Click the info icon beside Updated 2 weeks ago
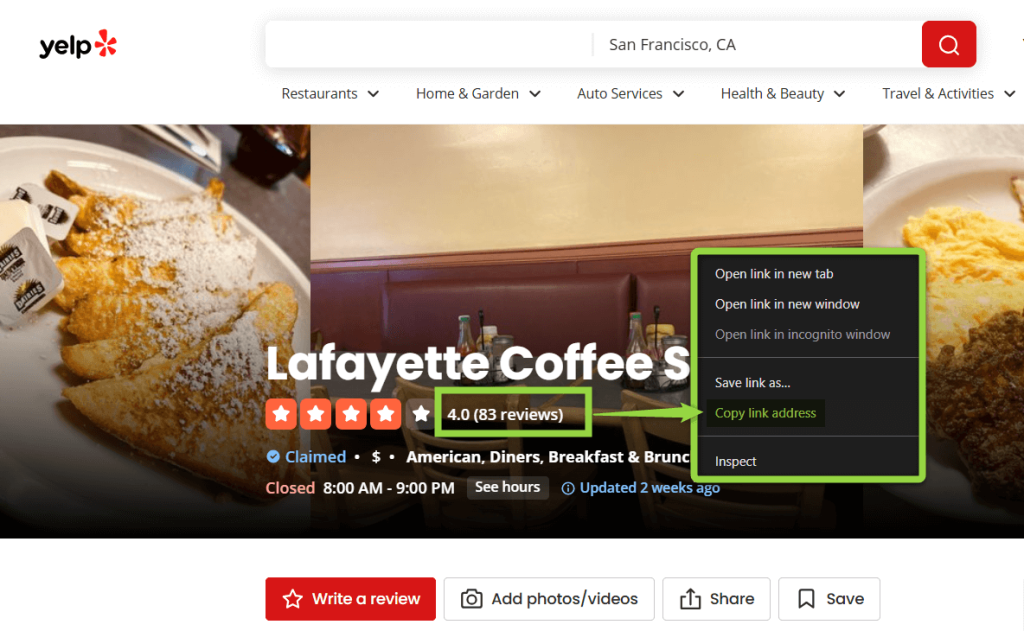 tap(568, 488)
